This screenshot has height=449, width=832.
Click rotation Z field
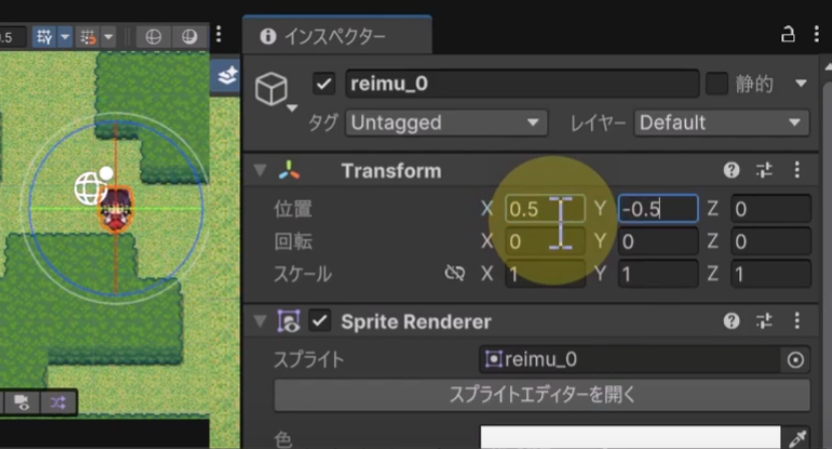[771, 241]
